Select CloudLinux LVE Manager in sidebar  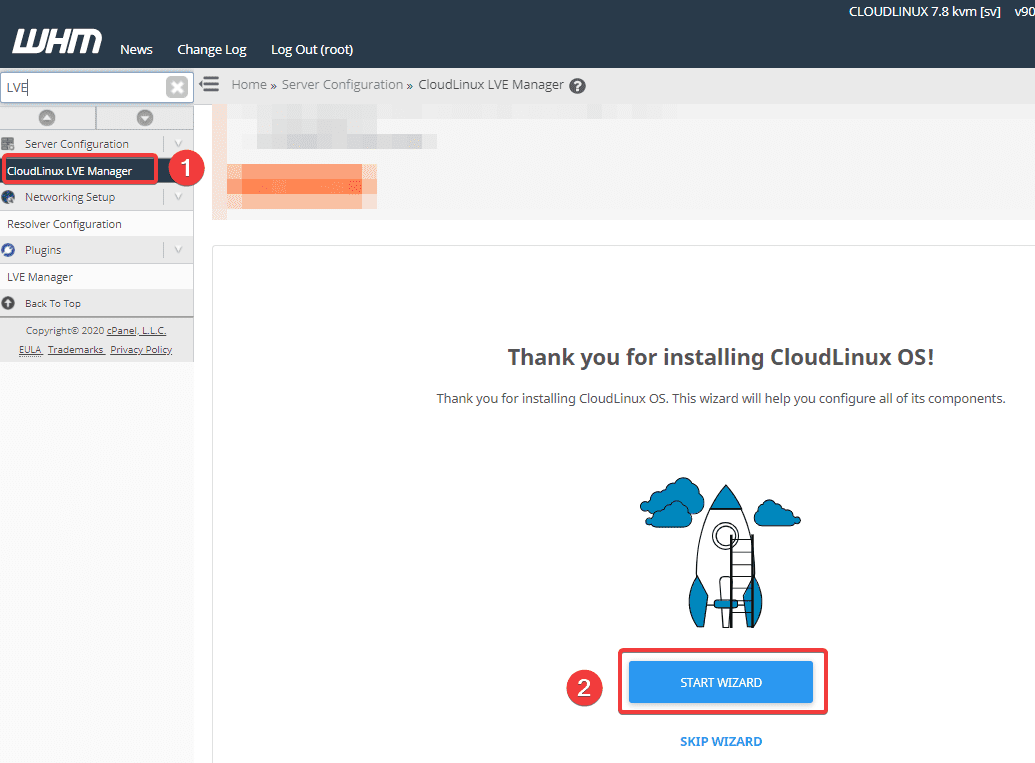70,171
